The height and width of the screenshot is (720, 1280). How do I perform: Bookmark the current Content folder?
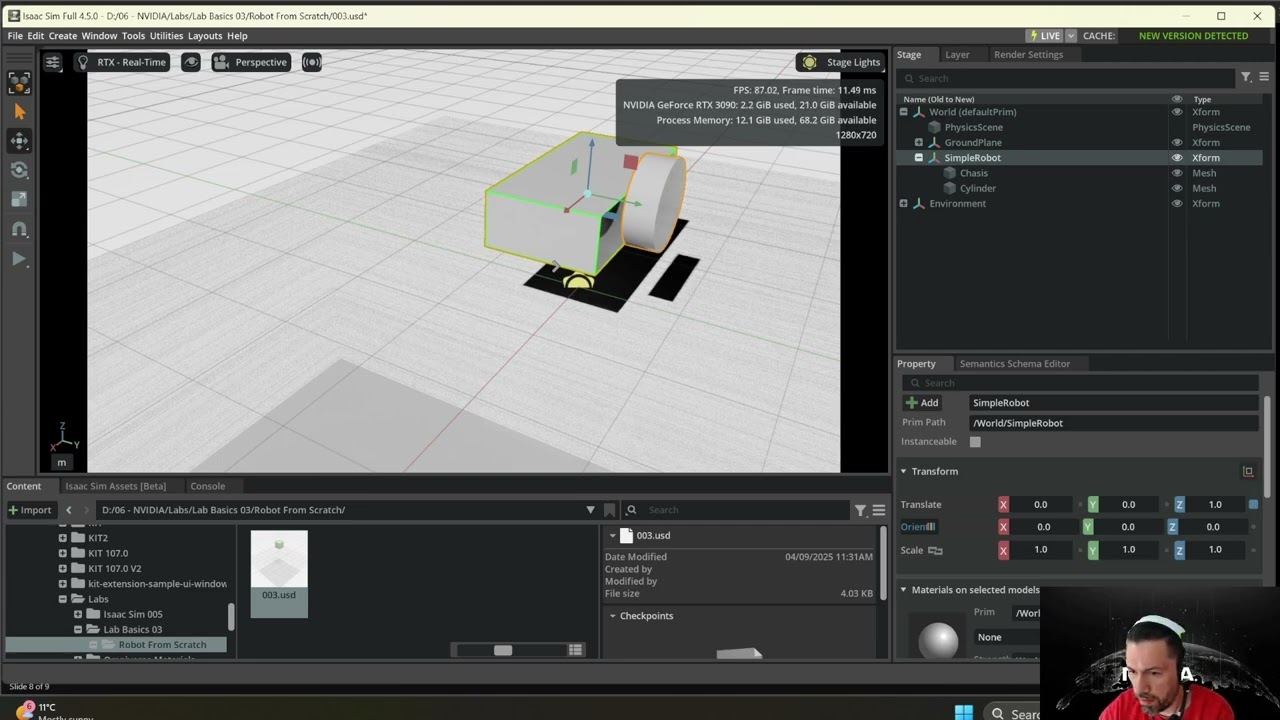(609, 510)
